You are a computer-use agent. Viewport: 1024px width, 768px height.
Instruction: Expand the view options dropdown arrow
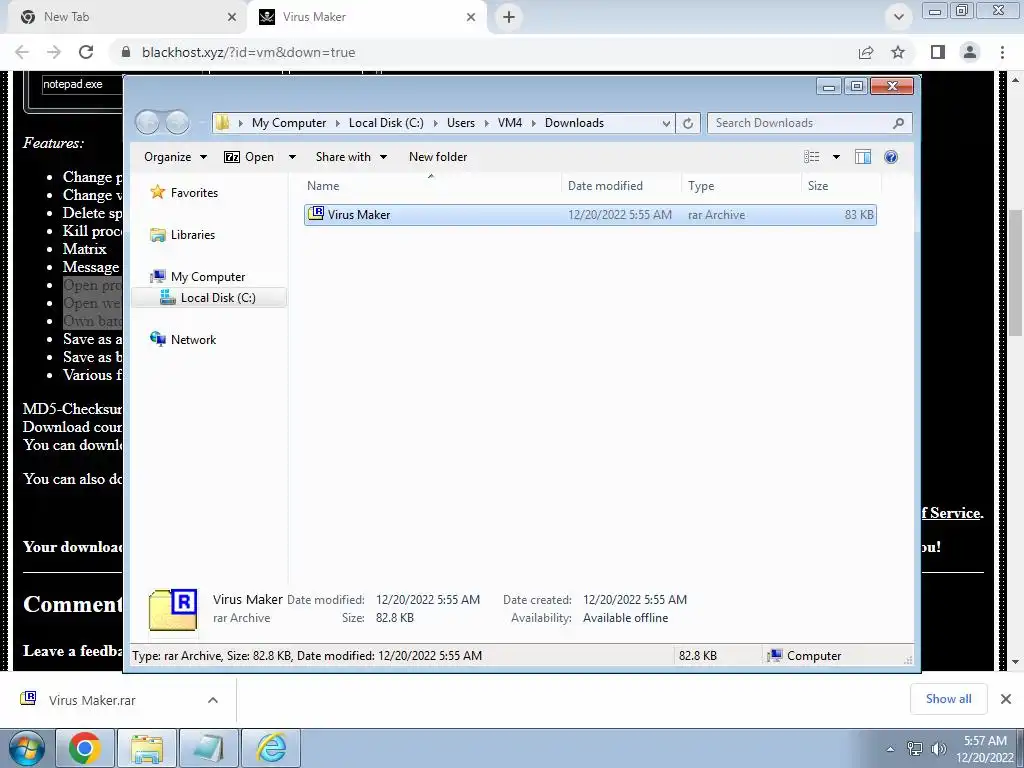point(836,157)
